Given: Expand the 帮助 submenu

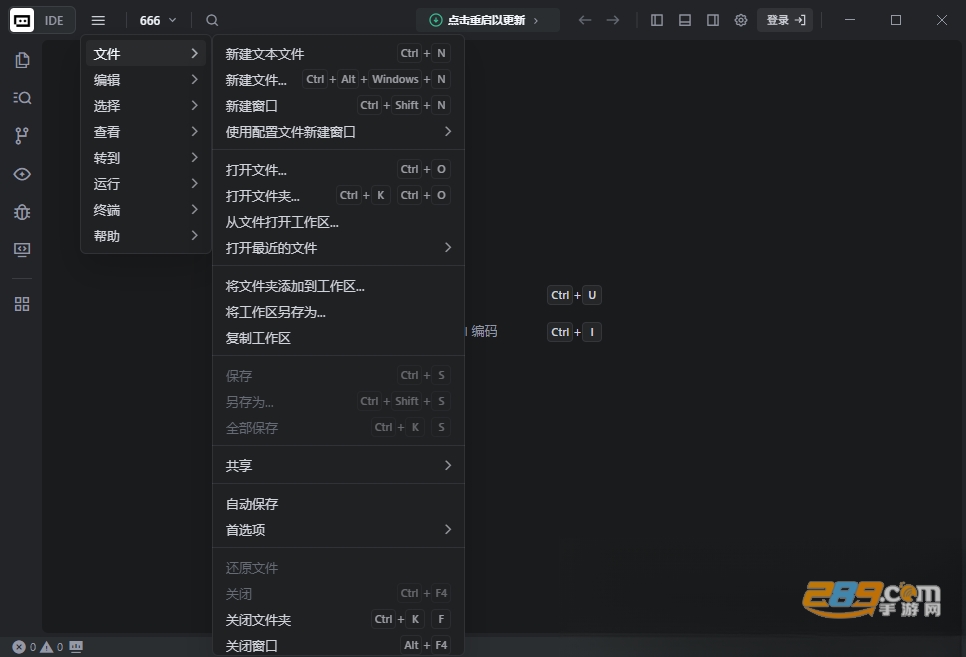Looking at the screenshot, I should (146, 235).
